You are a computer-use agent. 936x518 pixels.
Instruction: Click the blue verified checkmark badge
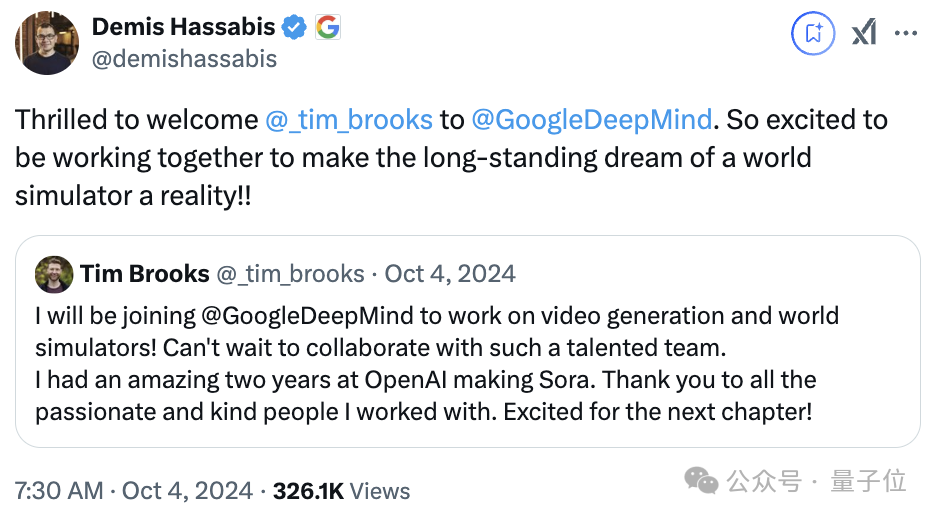(x=293, y=28)
